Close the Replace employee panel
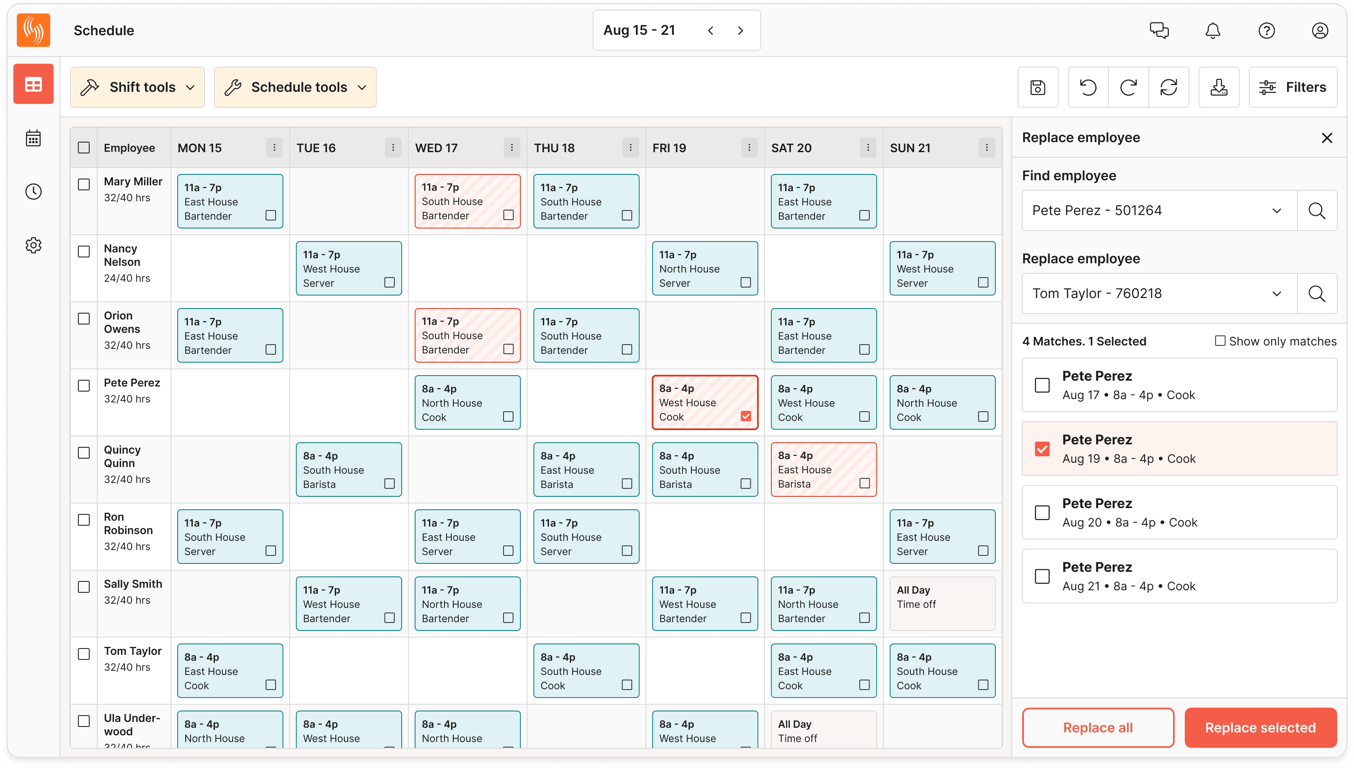This screenshot has width=1354, height=768. 1327,138
